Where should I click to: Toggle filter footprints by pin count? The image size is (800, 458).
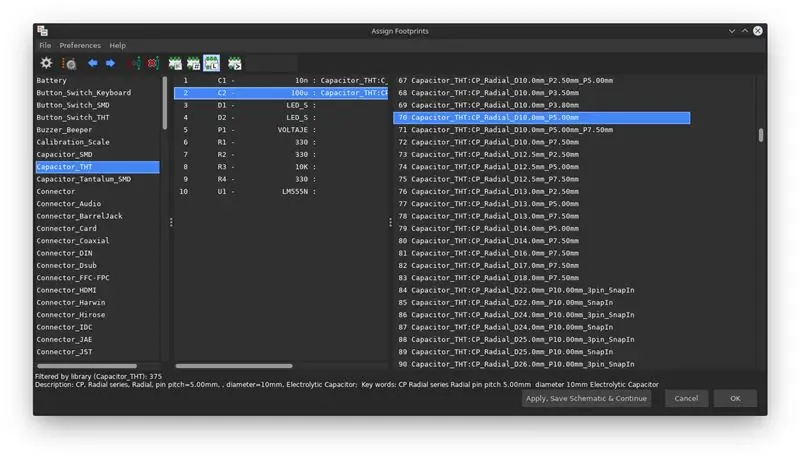coord(193,63)
